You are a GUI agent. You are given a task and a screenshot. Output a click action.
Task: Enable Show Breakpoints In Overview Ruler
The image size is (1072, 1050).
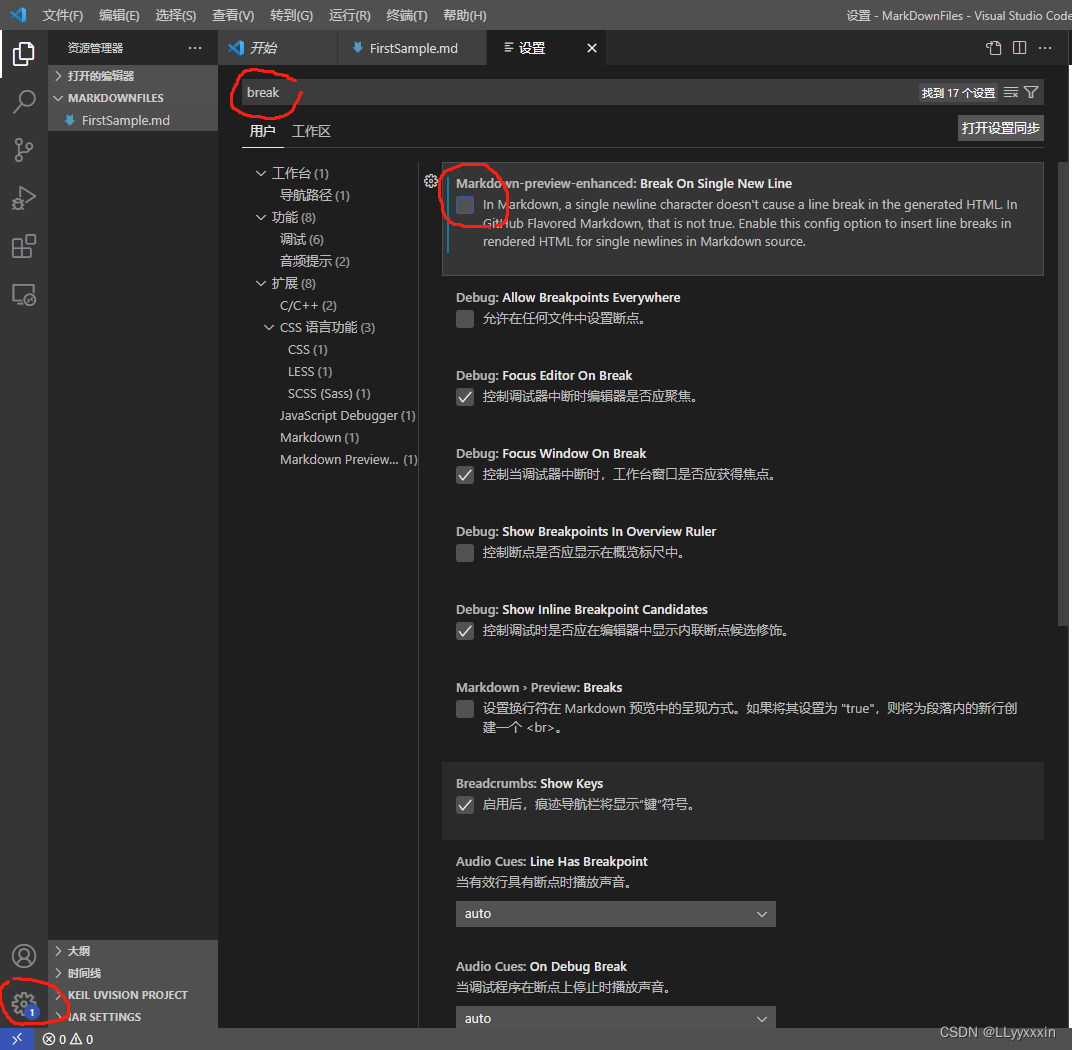[465, 552]
